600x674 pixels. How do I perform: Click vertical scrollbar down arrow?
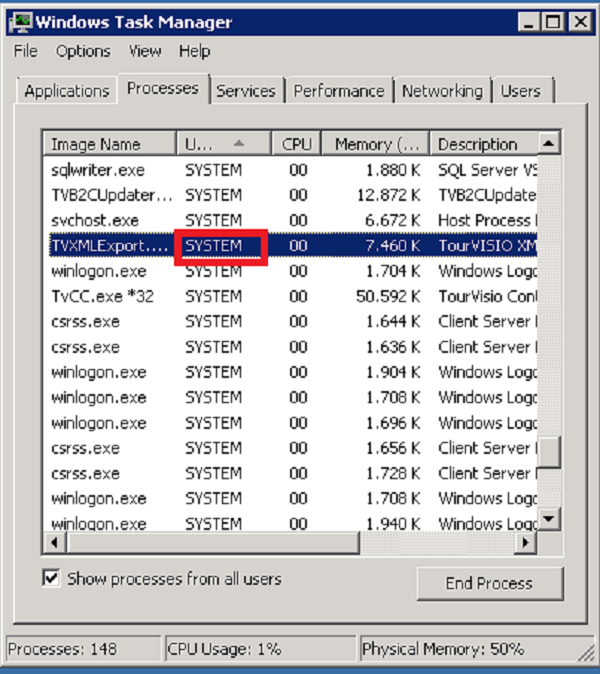click(549, 519)
